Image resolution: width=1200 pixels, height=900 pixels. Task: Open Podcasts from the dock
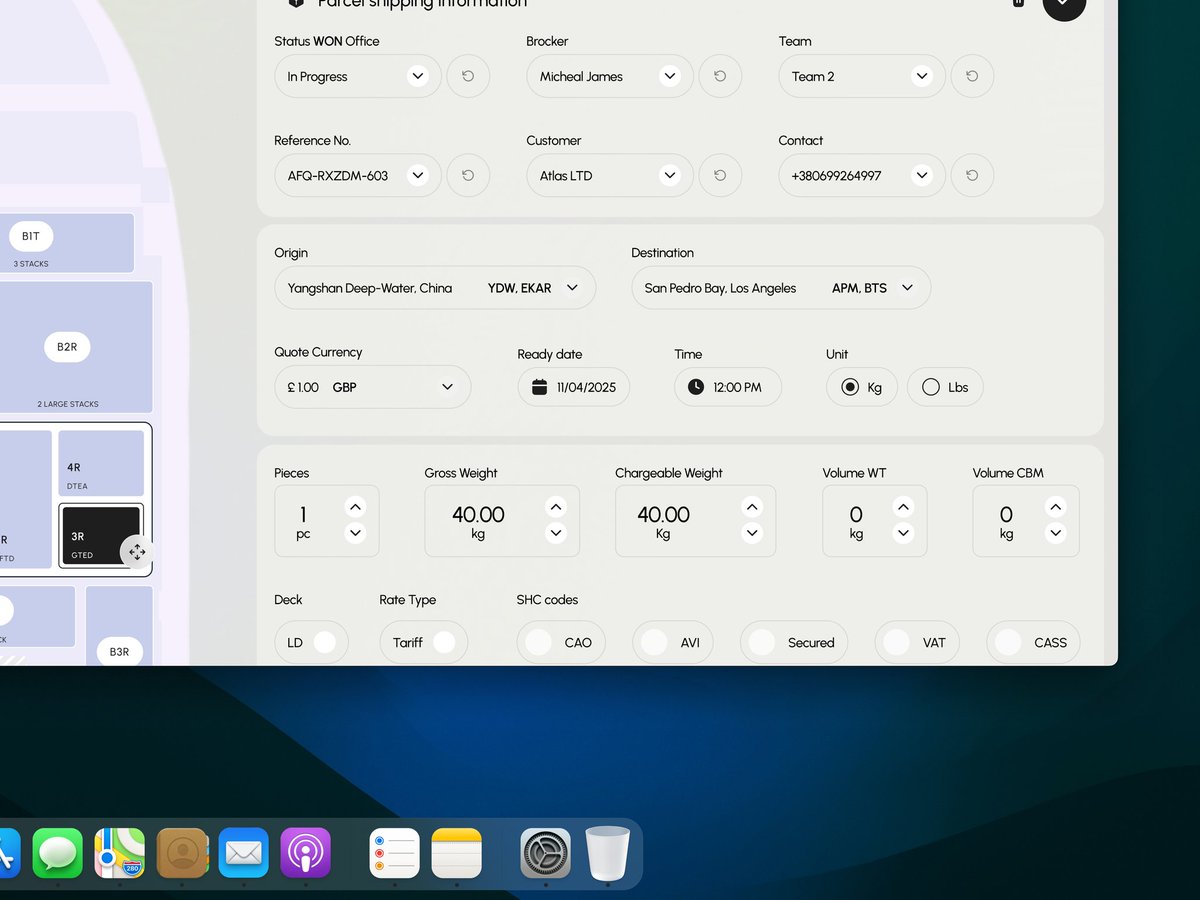(306, 853)
